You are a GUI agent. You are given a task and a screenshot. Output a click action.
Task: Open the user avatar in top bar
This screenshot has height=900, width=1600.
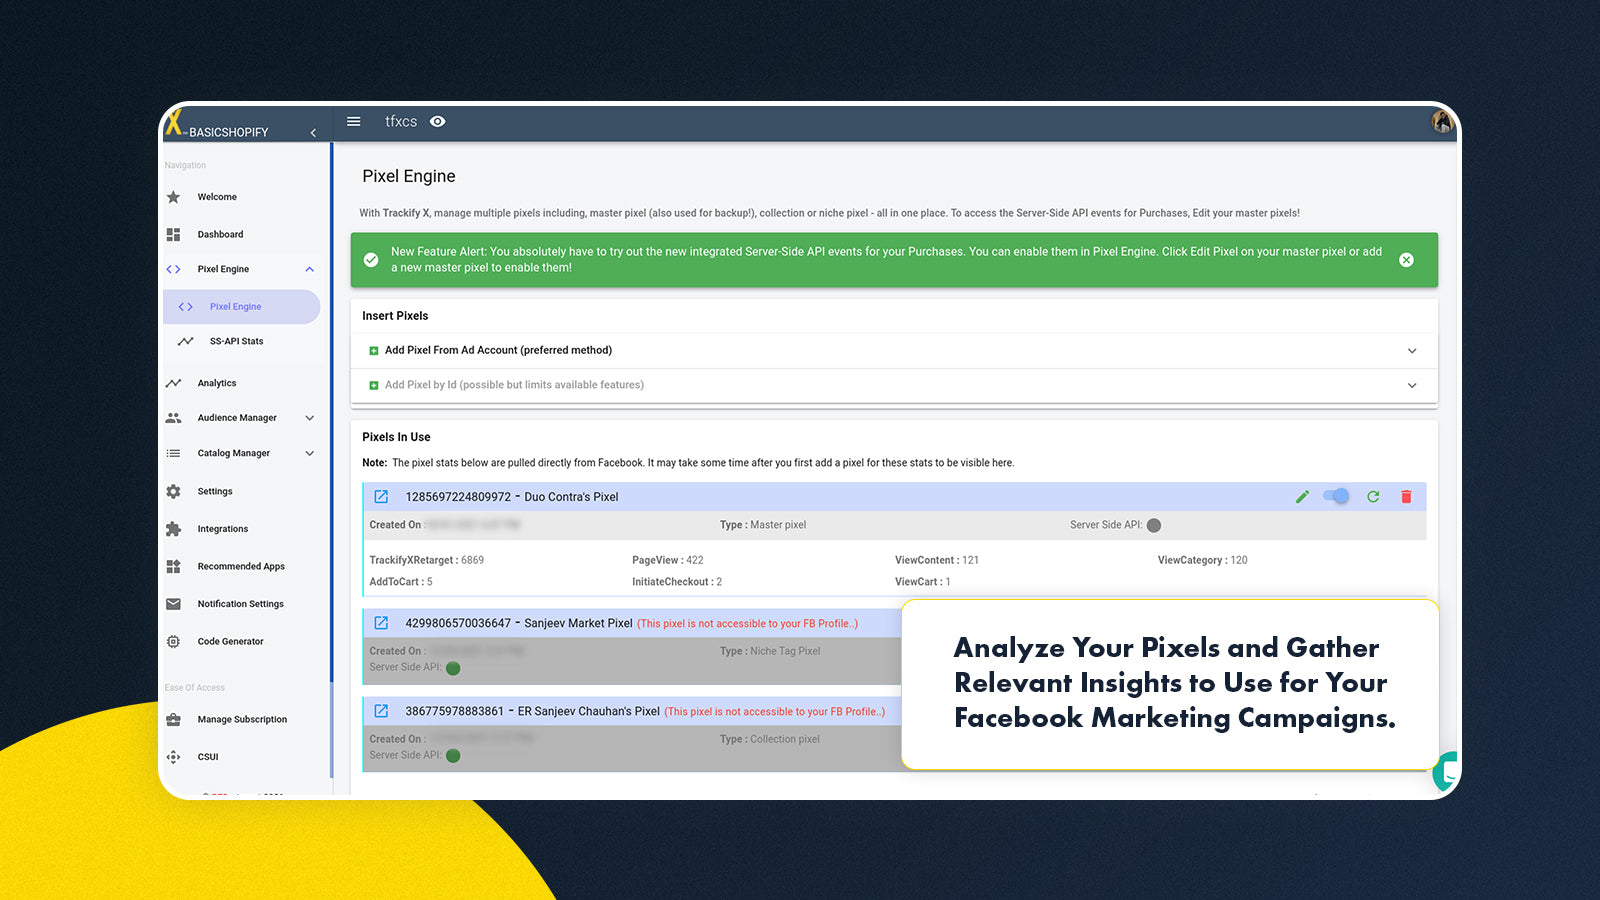coord(1441,121)
